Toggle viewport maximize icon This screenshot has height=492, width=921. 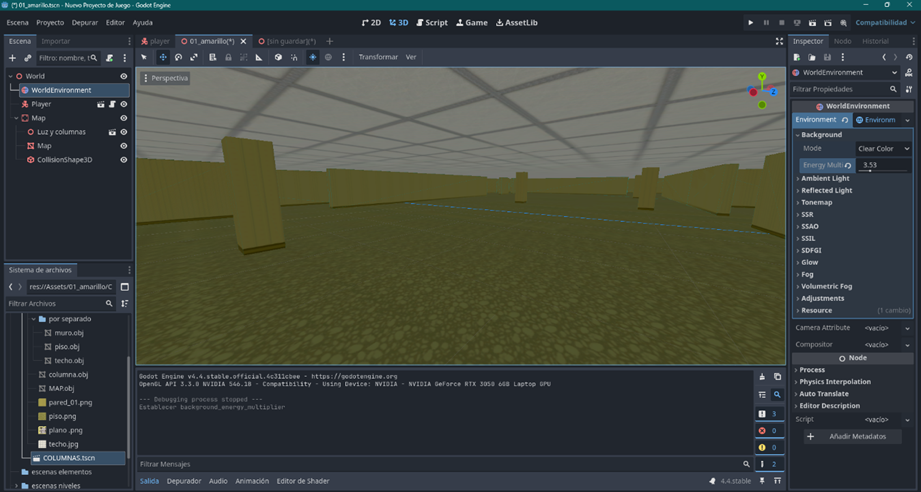pos(779,41)
